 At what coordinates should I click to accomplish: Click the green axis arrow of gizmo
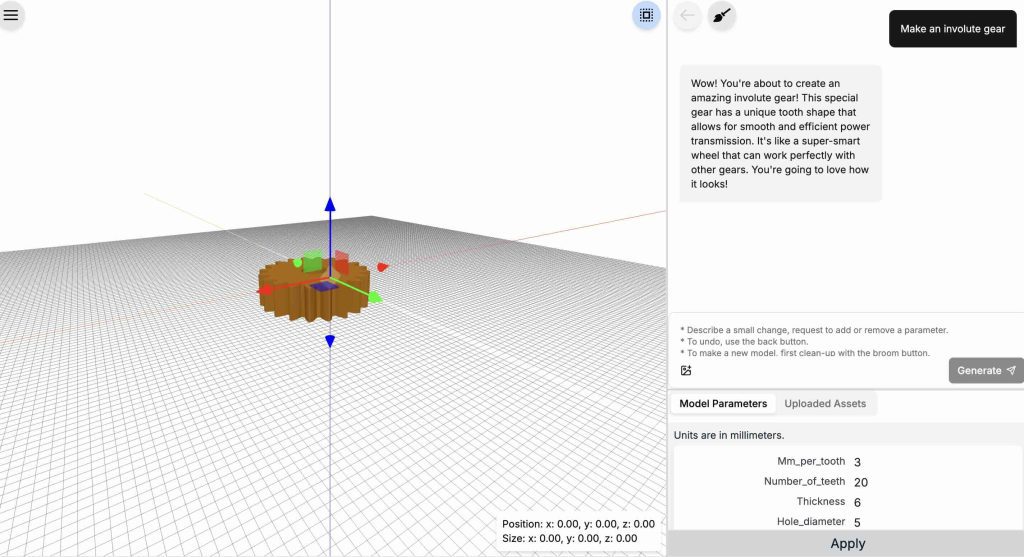pyautogui.click(x=375, y=298)
